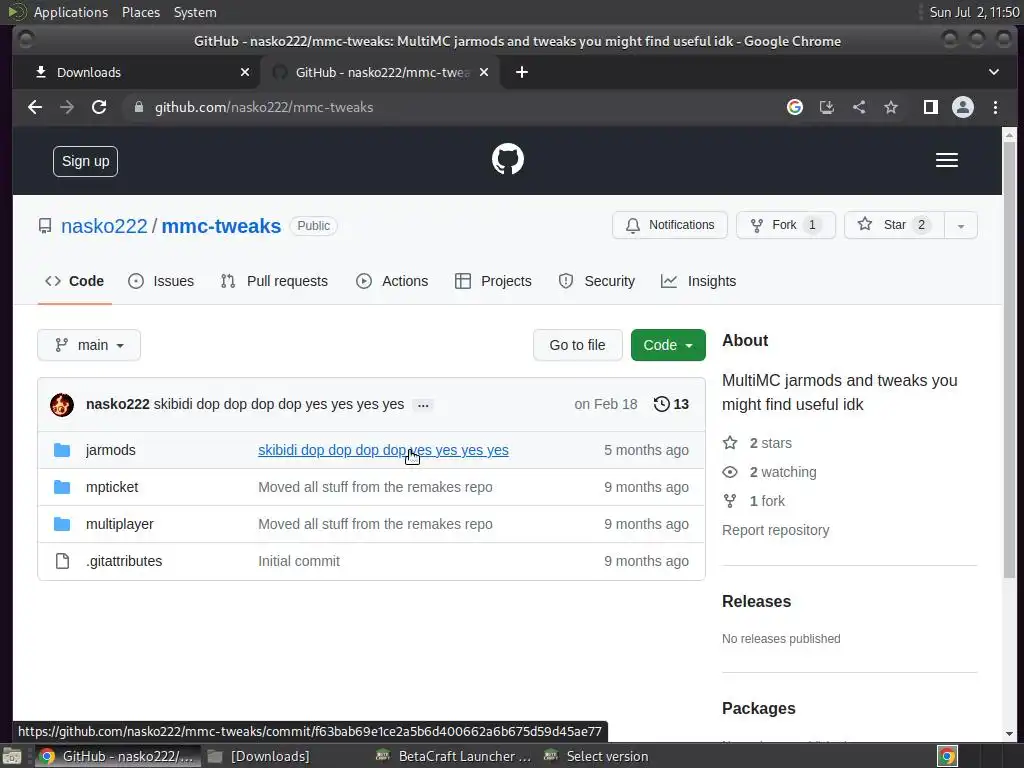The height and width of the screenshot is (768, 1024).
Task: Open the nasko222 owner link
Action: click(x=104, y=226)
